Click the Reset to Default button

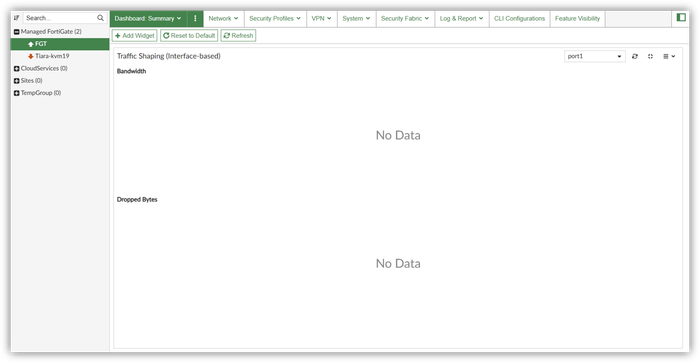pyautogui.click(x=189, y=35)
